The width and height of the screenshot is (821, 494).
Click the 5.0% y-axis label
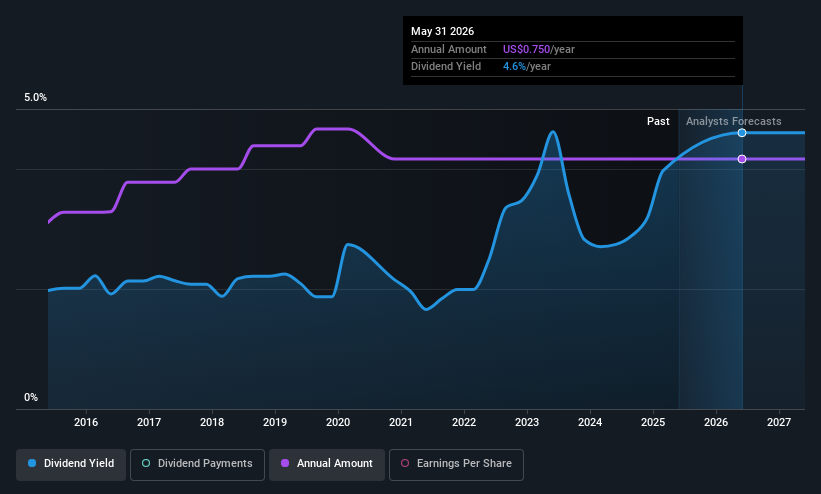(x=36, y=97)
